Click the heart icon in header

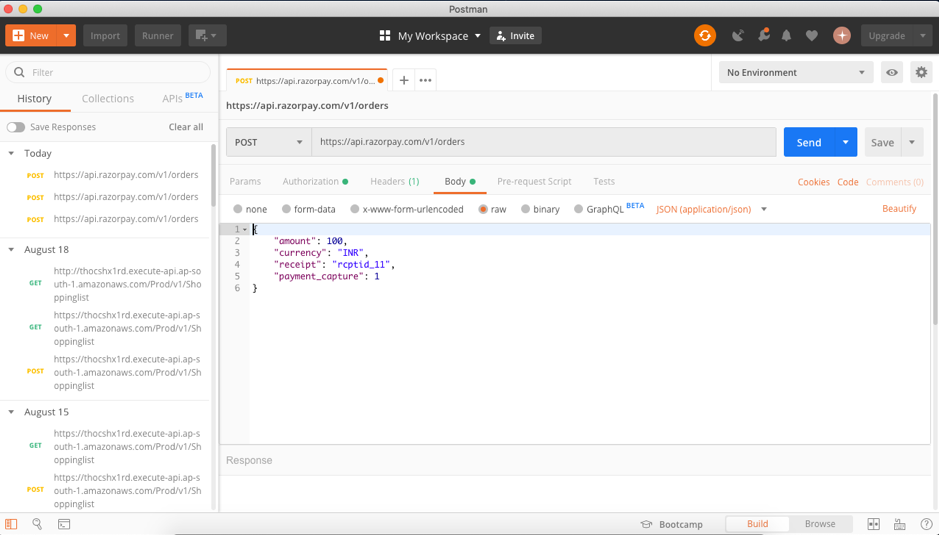click(811, 35)
